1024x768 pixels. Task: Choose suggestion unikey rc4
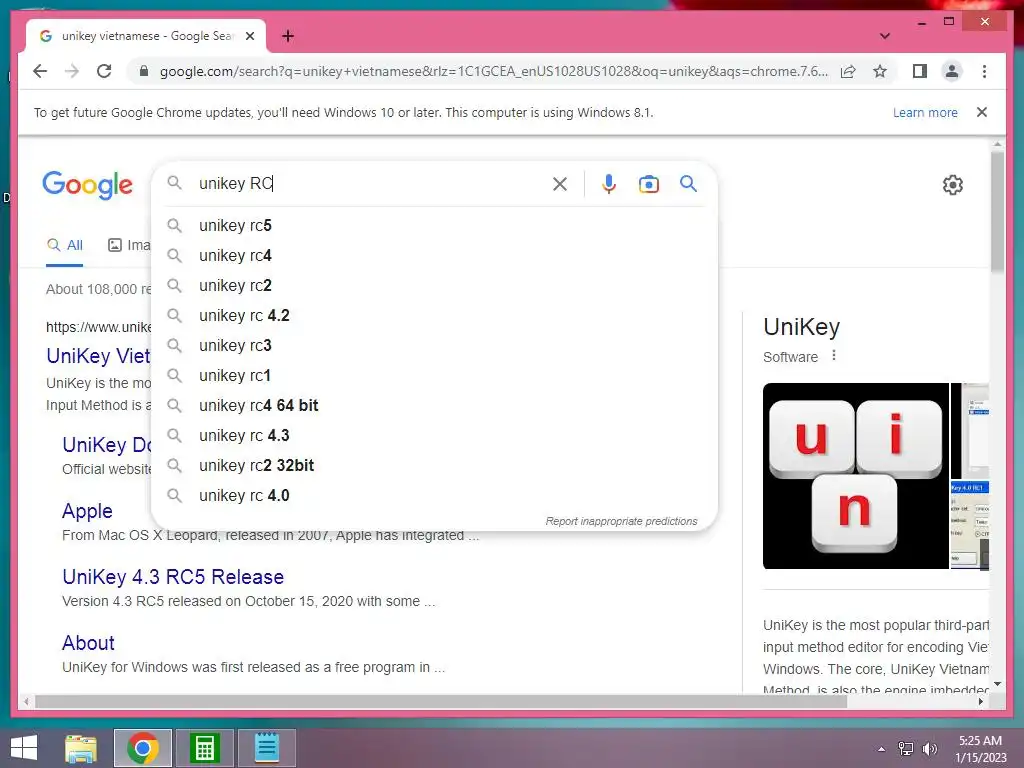(x=434, y=255)
